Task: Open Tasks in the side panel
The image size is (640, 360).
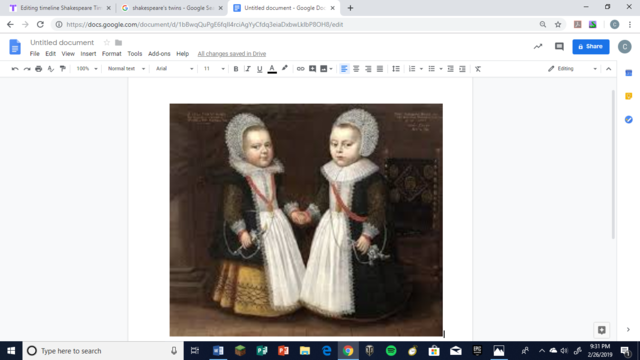Action: click(629, 120)
